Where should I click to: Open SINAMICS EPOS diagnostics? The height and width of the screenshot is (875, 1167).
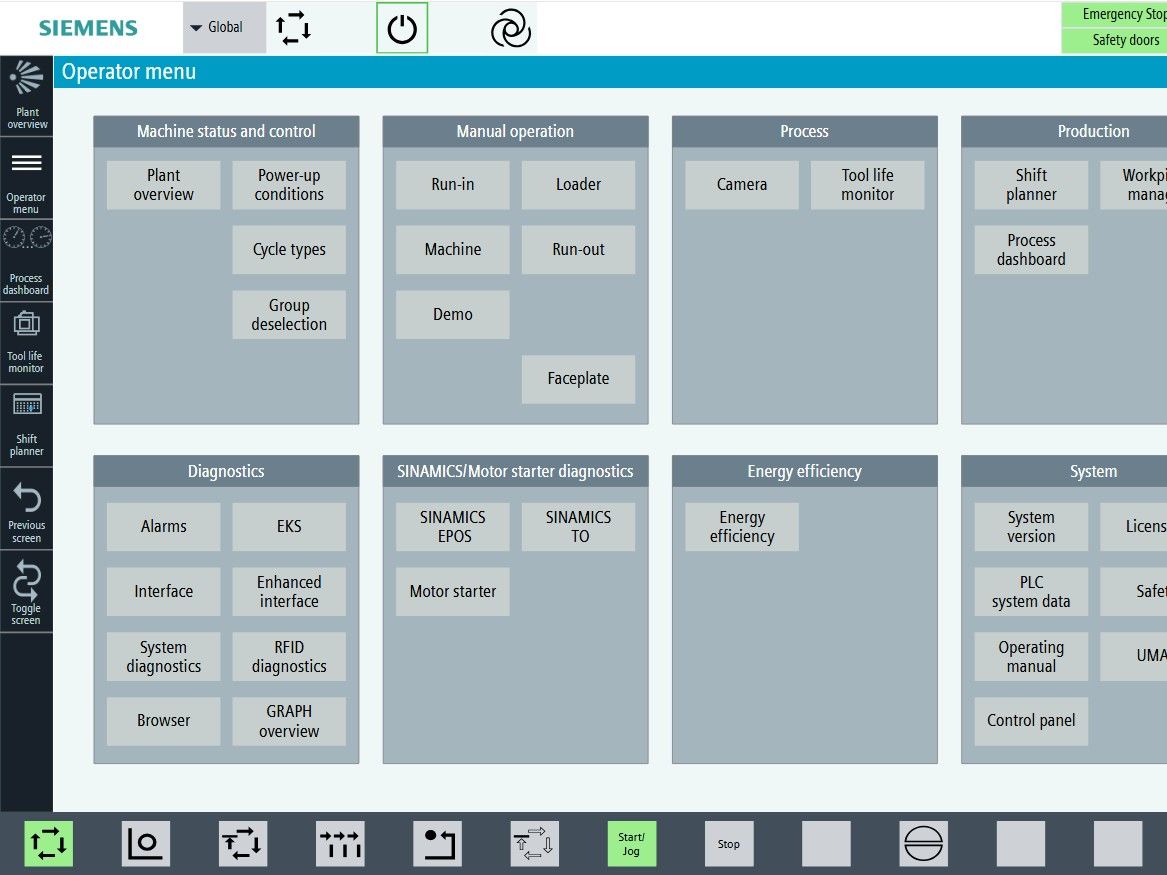tap(453, 527)
